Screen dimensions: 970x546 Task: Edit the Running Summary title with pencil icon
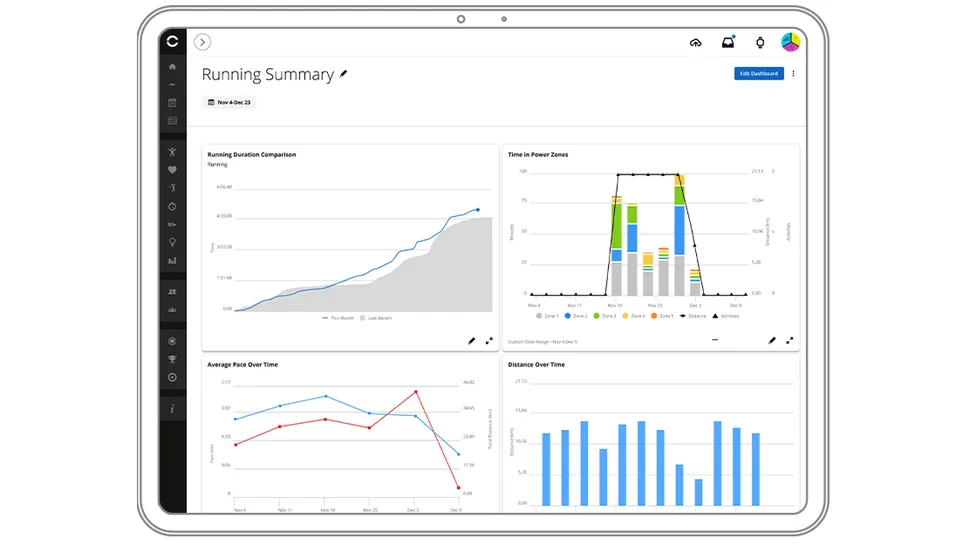pos(344,74)
